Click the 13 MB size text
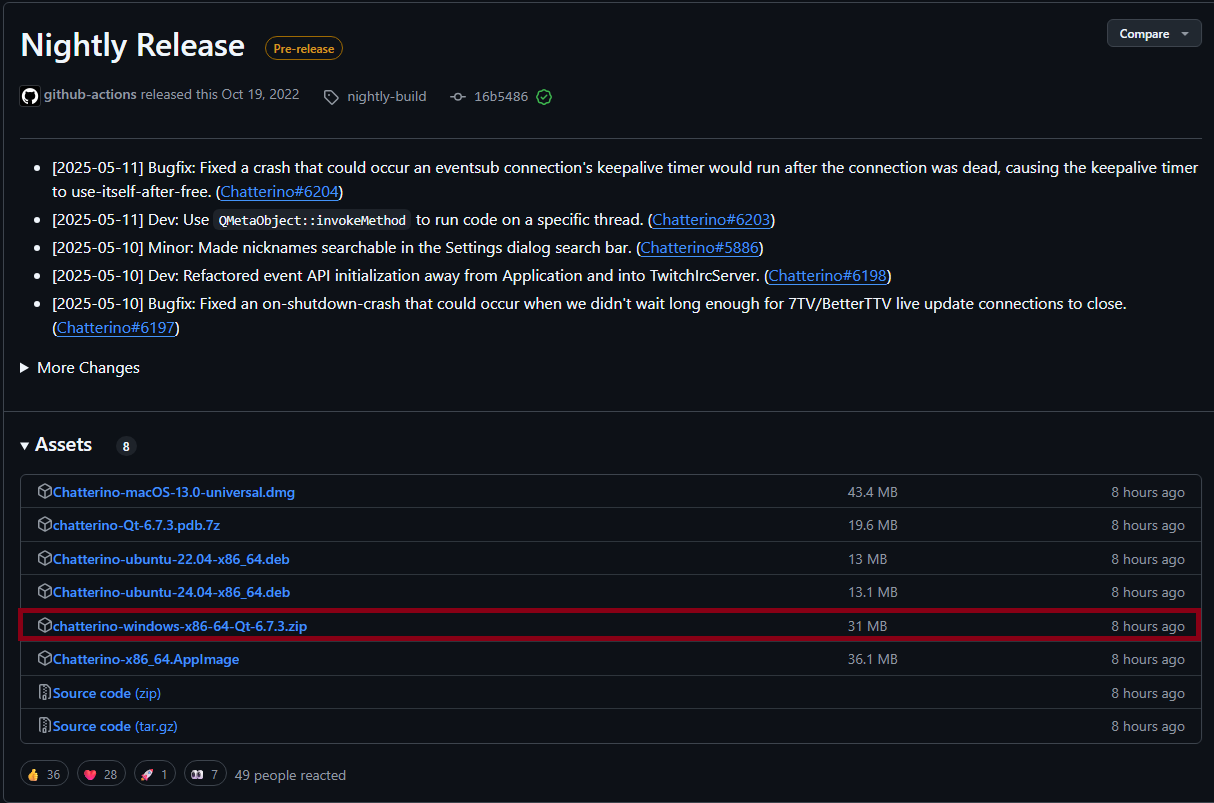This screenshot has height=803, width=1214. coord(868,559)
